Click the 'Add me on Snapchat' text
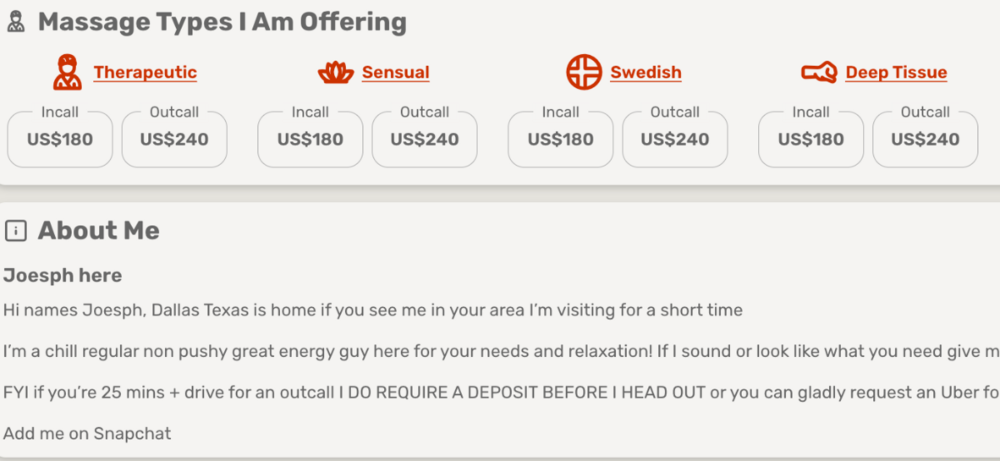The height and width of the screenshot is (461, 1000). (87, 433)
